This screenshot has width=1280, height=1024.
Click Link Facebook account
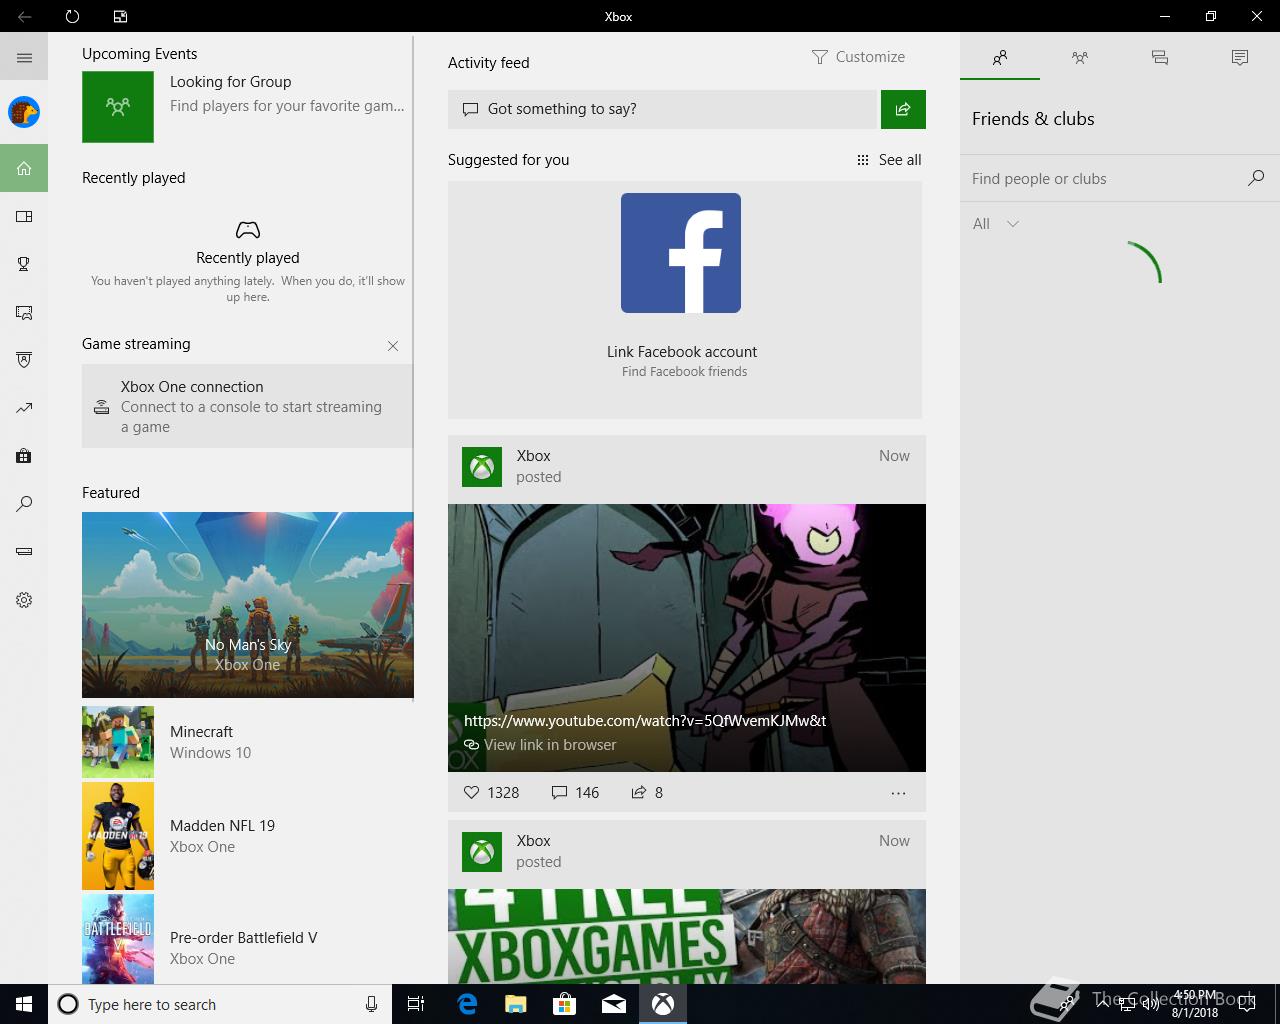click(682, 352)
